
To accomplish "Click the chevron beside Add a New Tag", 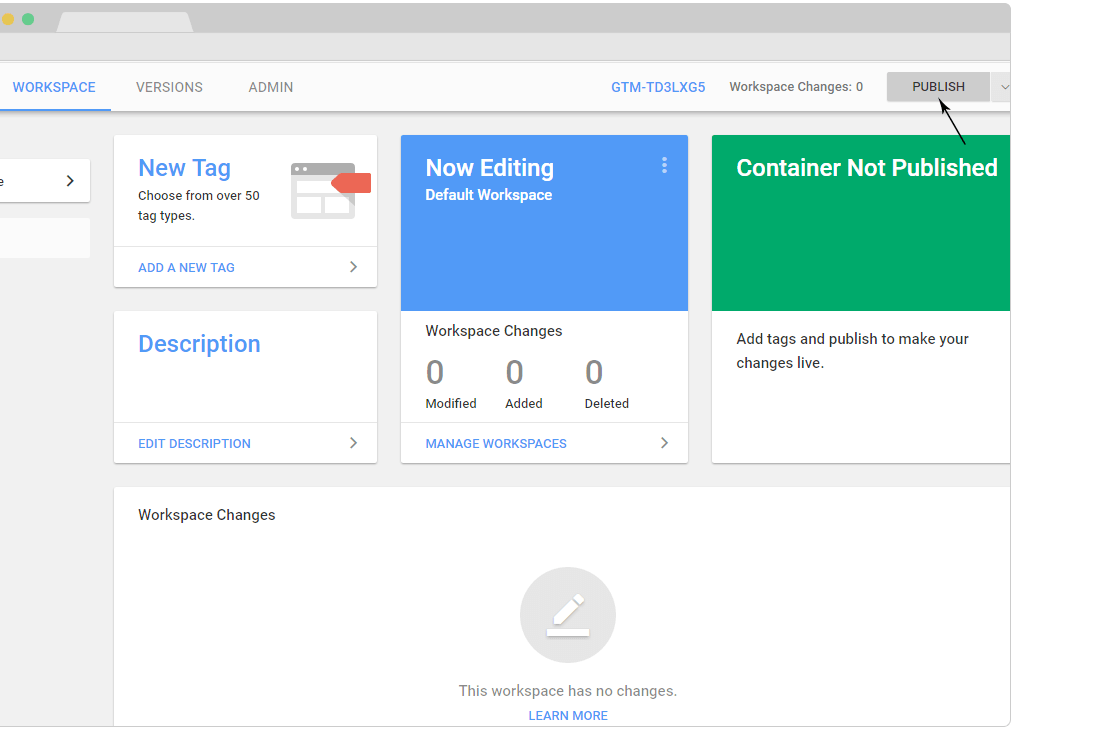I will point(353,267).
